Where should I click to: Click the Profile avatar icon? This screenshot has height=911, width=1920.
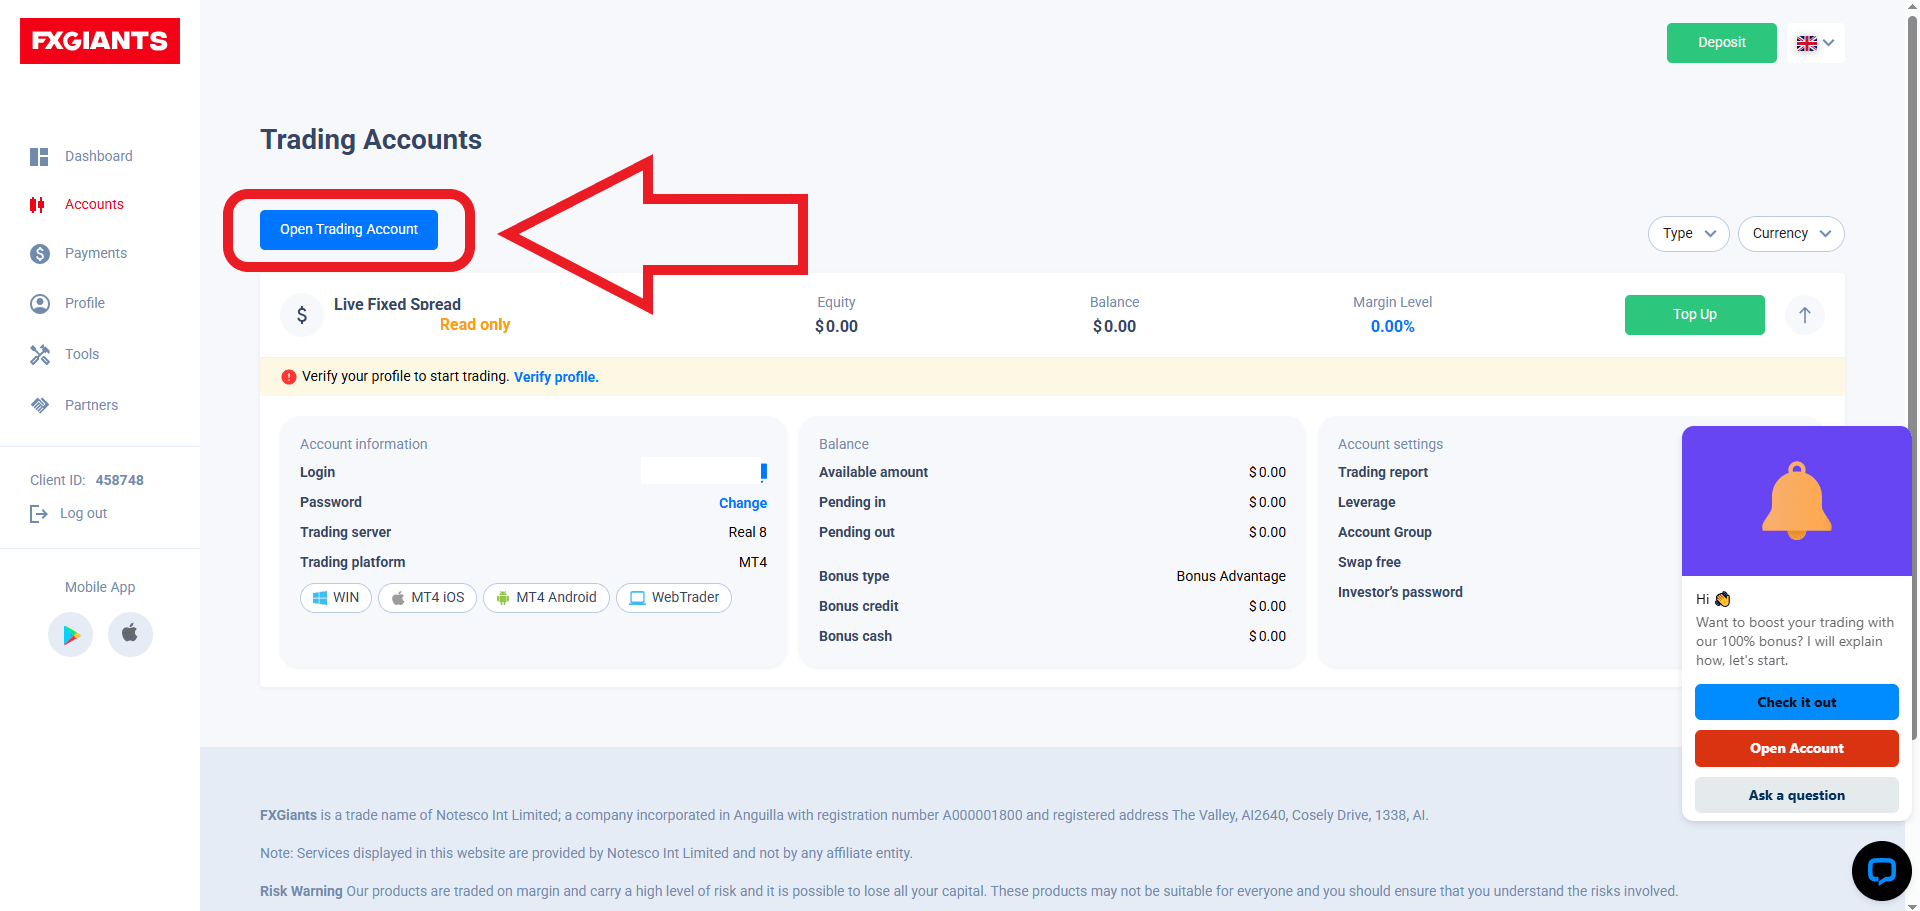(x=40, y=304)
